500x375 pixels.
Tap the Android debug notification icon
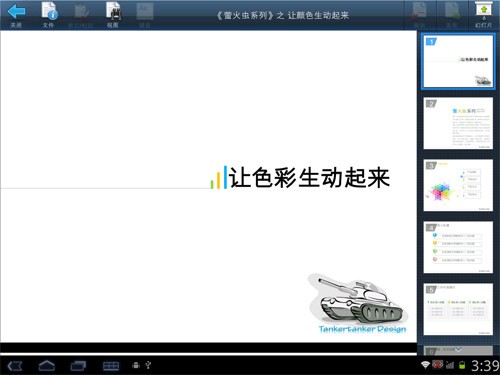(x=136, y=365)
